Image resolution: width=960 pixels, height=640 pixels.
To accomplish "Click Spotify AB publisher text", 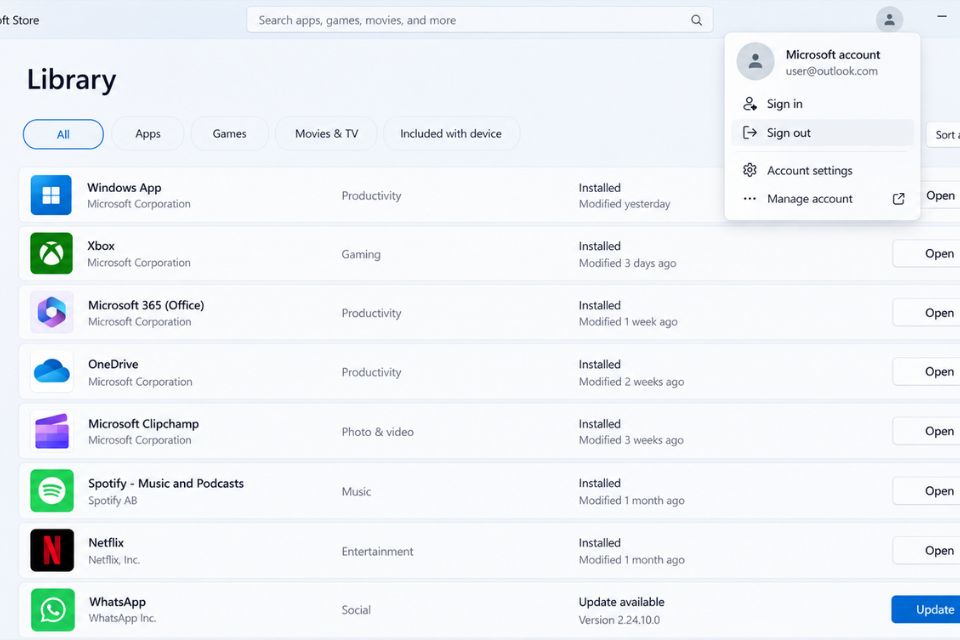I will tap(113, 500).
